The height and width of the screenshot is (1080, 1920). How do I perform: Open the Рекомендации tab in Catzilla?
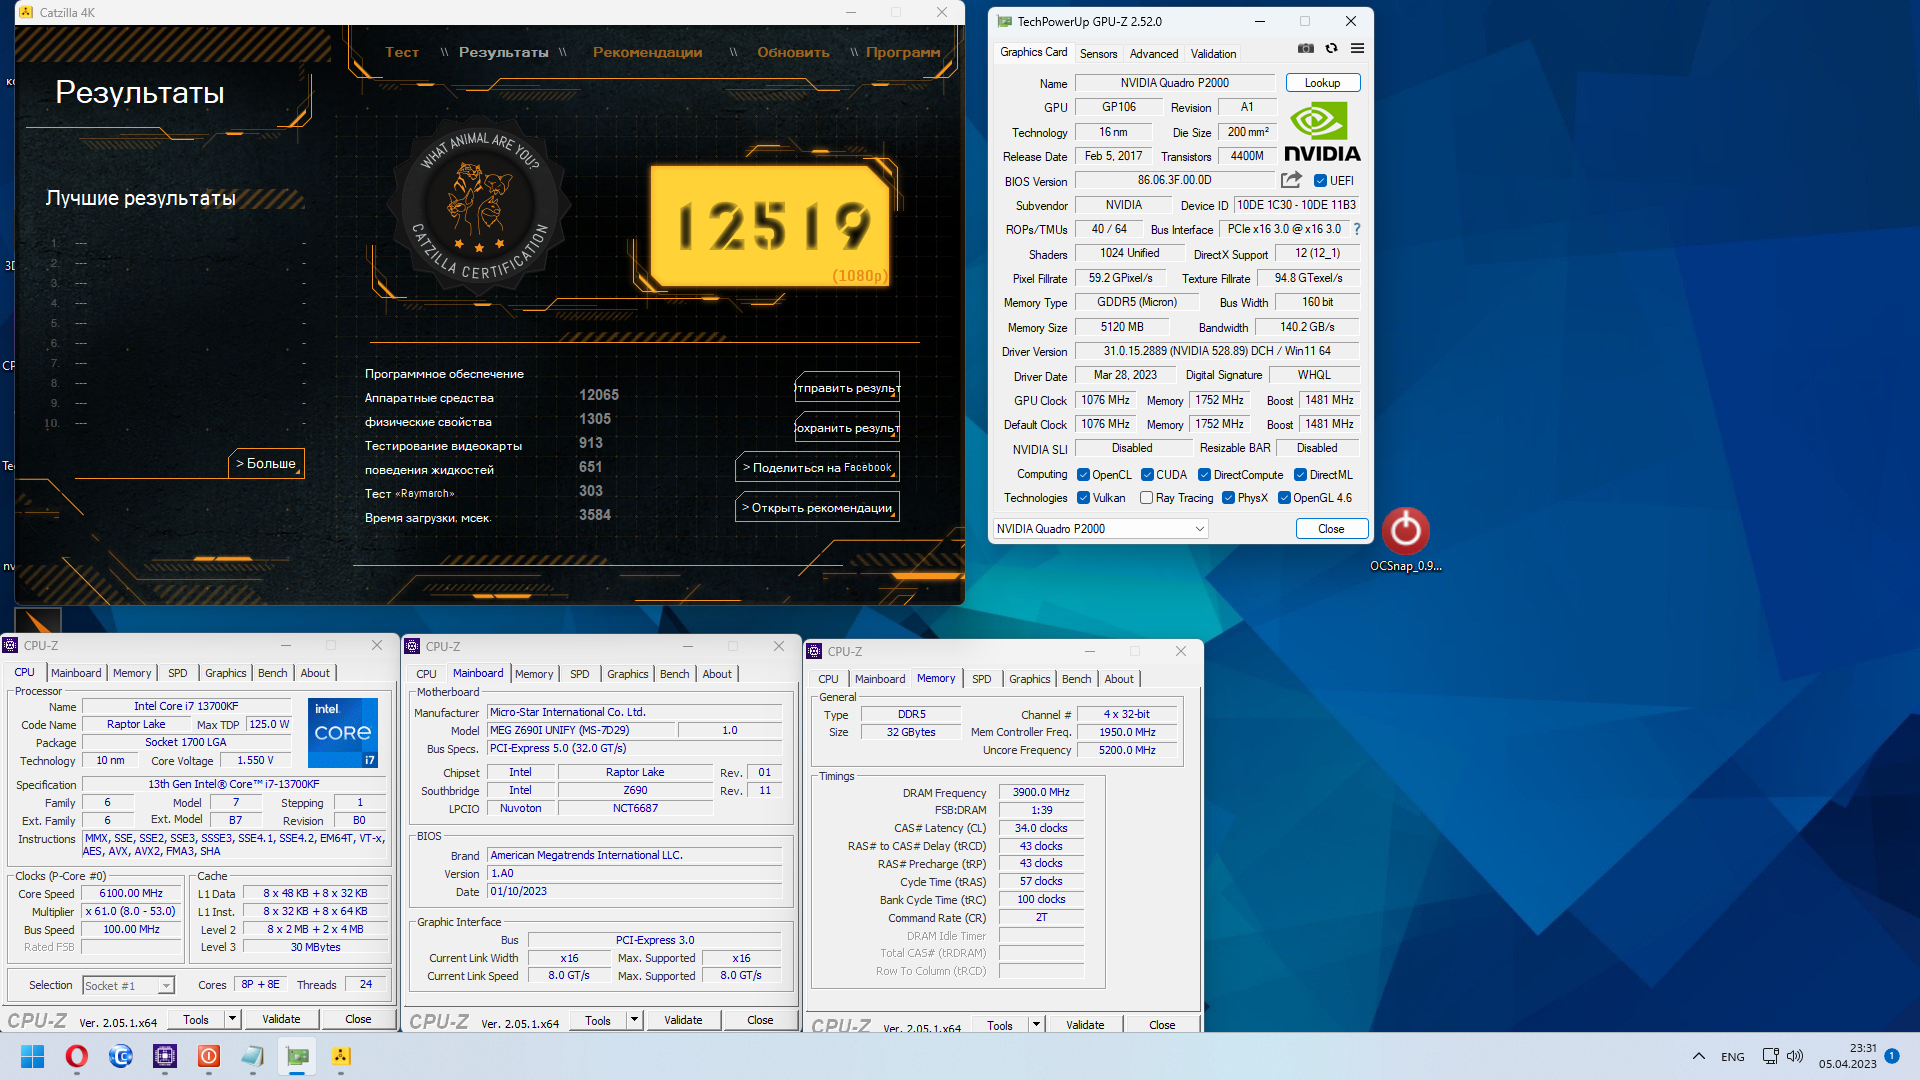pyautogui.click(x=647, y=52)
